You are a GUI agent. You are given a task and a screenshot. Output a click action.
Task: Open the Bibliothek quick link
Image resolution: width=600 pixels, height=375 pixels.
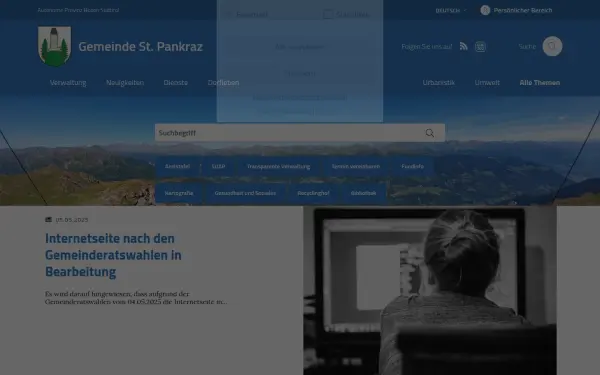pos(364,193)
